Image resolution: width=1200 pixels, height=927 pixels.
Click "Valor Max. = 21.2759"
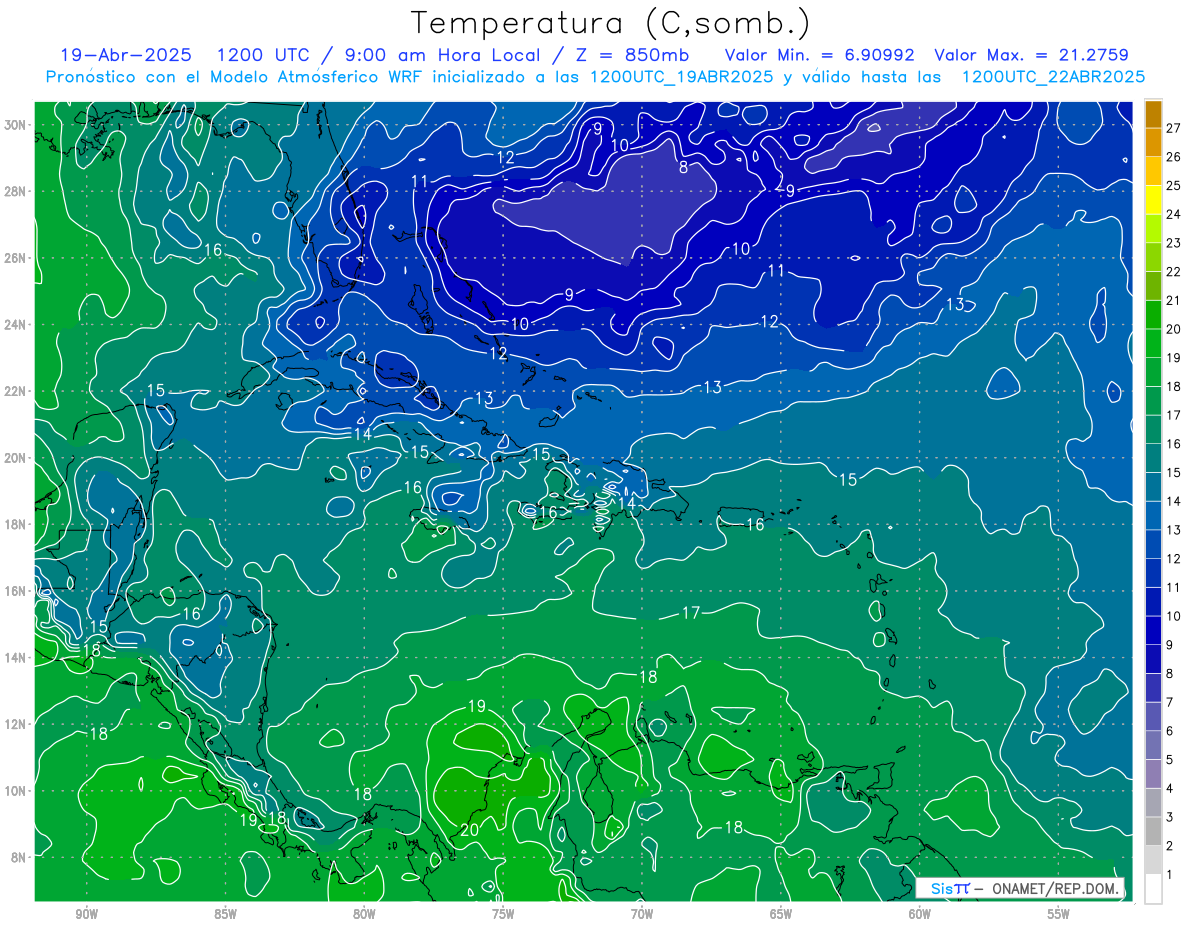click(1031, 55)
